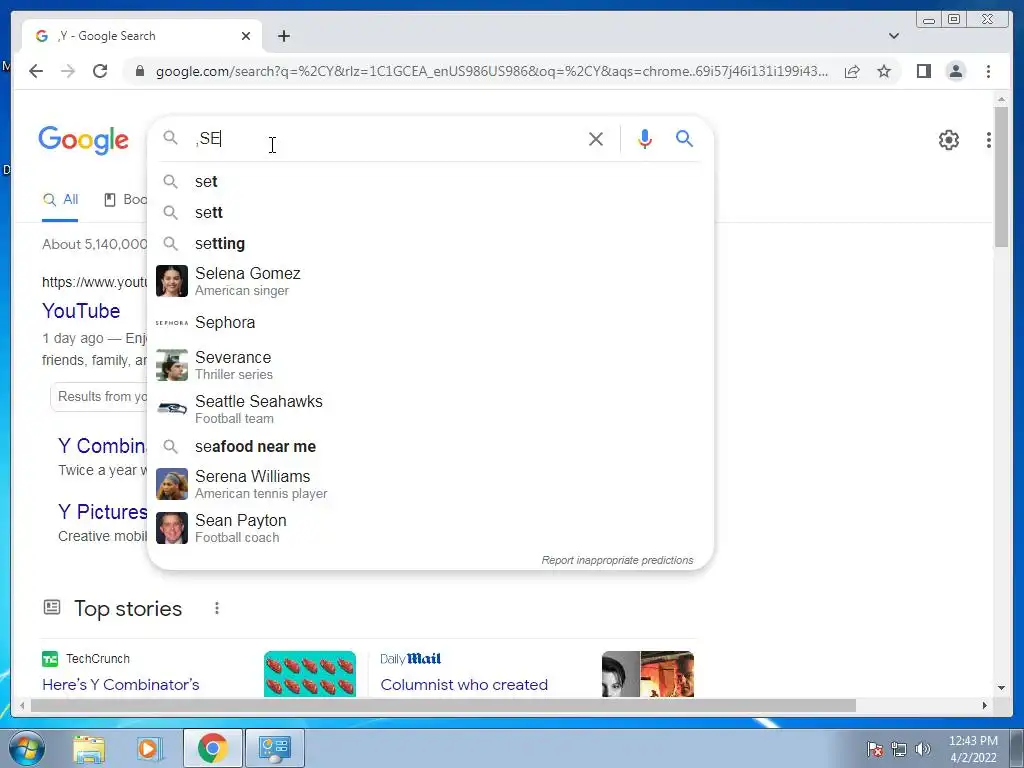Open TechCrunch 'Here's Y Combinator's' story

pos(121,684)
